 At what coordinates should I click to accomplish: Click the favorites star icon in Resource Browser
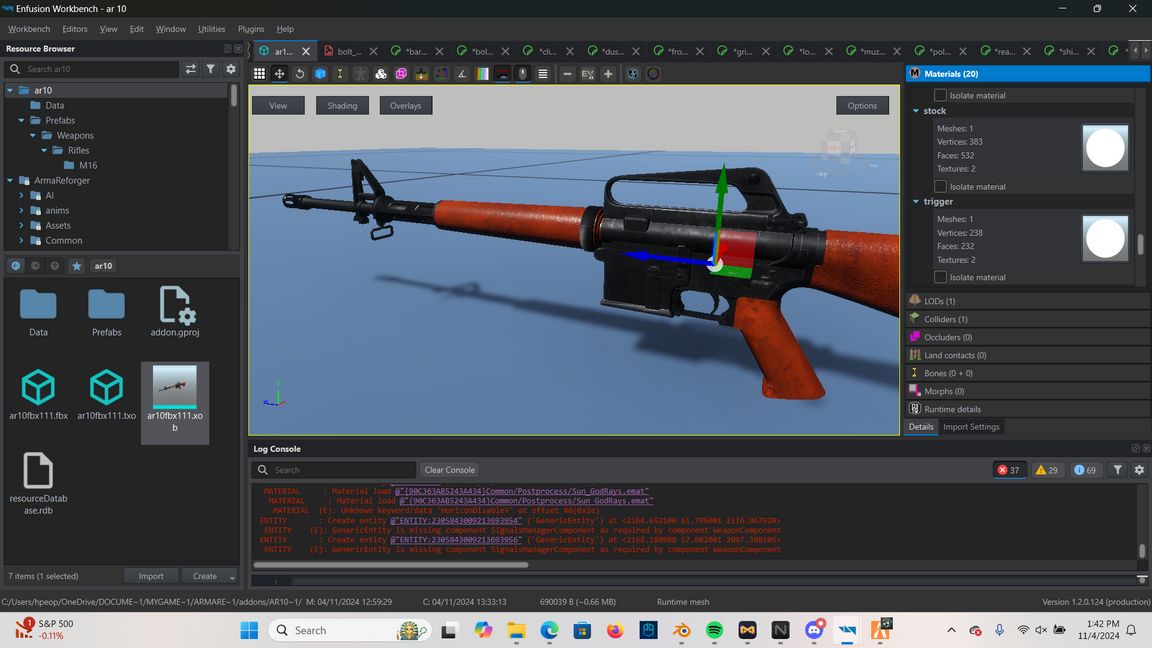pyautogui.click(x=76, y=266)
